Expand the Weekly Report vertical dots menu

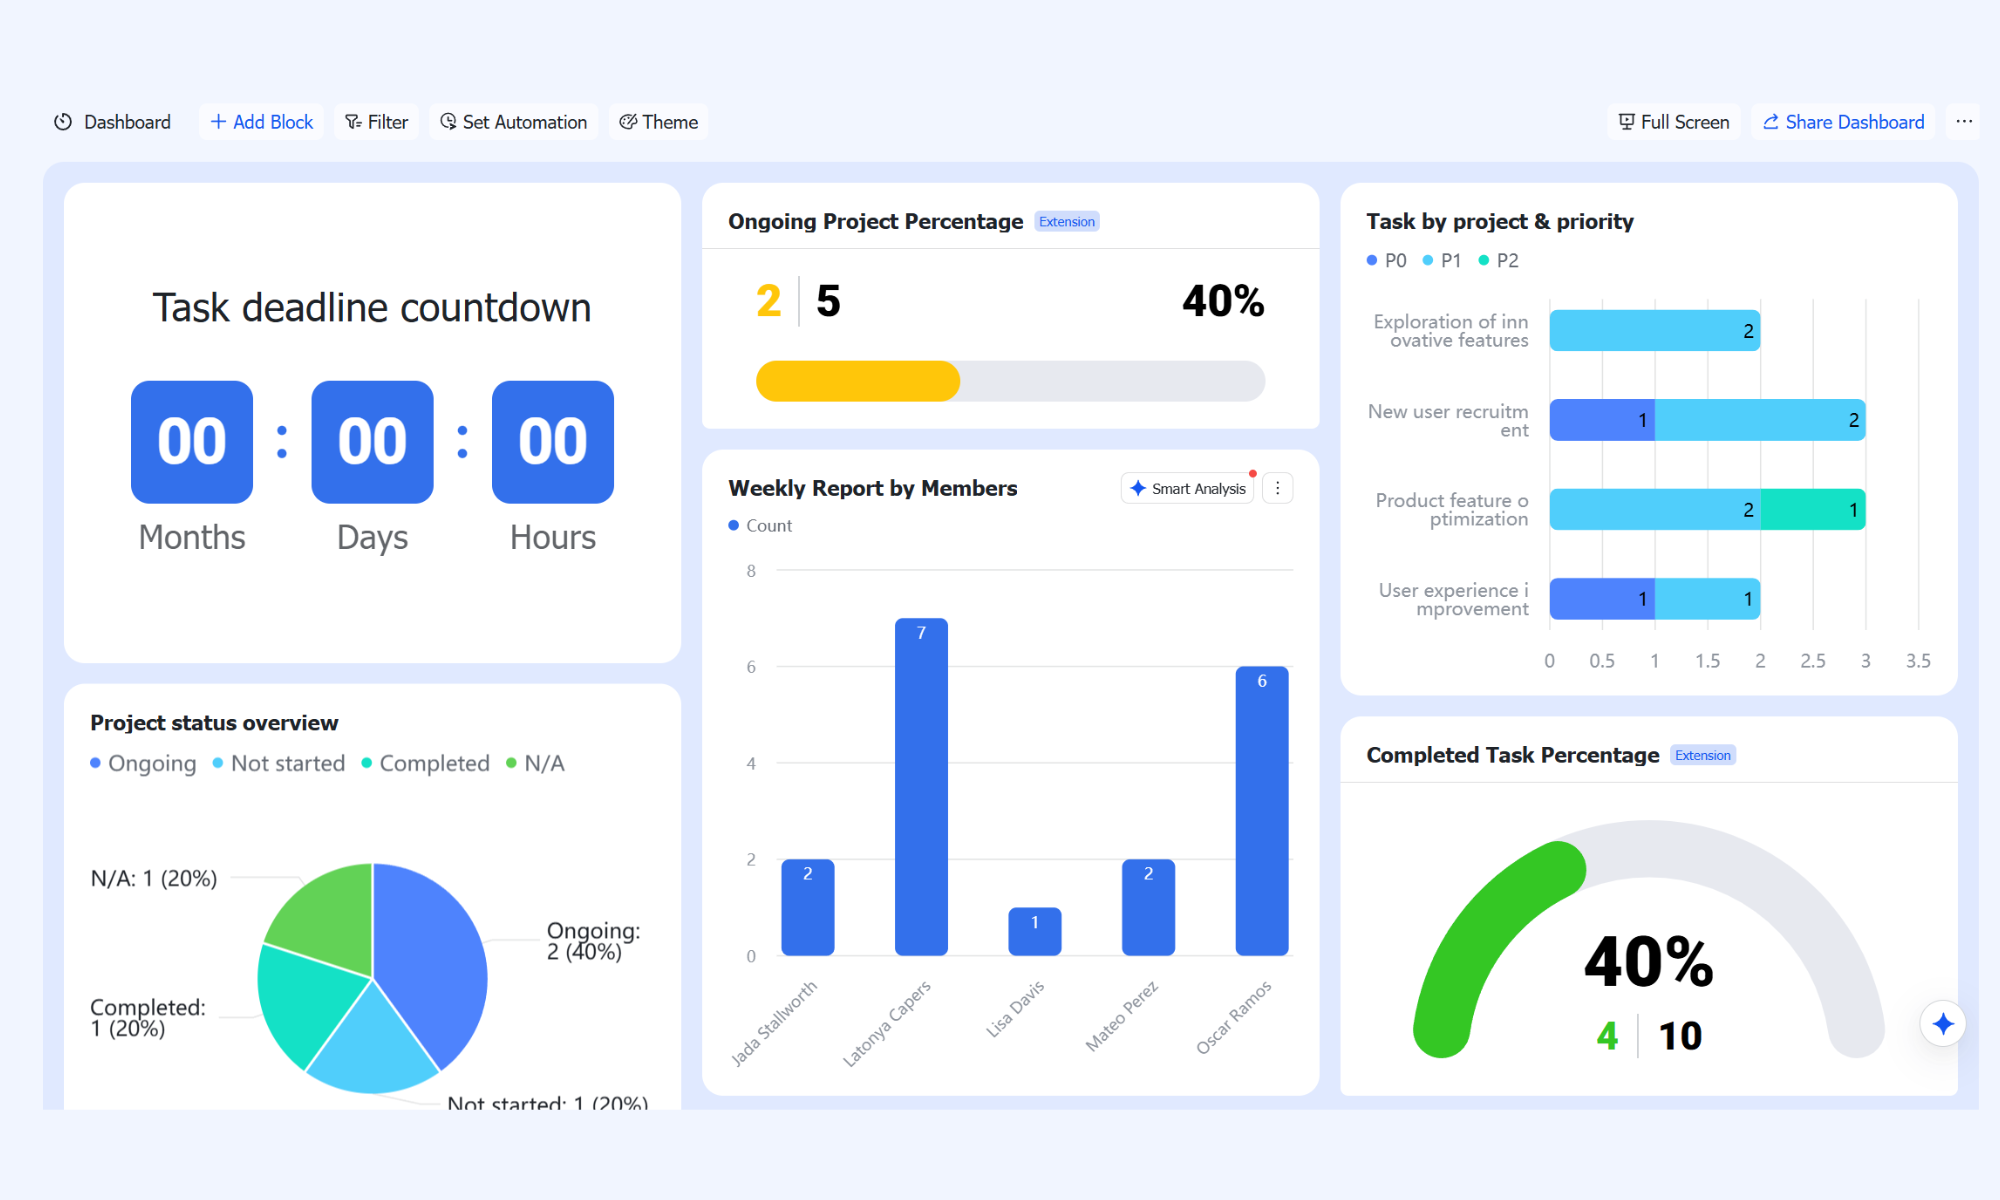point(1277,488)
